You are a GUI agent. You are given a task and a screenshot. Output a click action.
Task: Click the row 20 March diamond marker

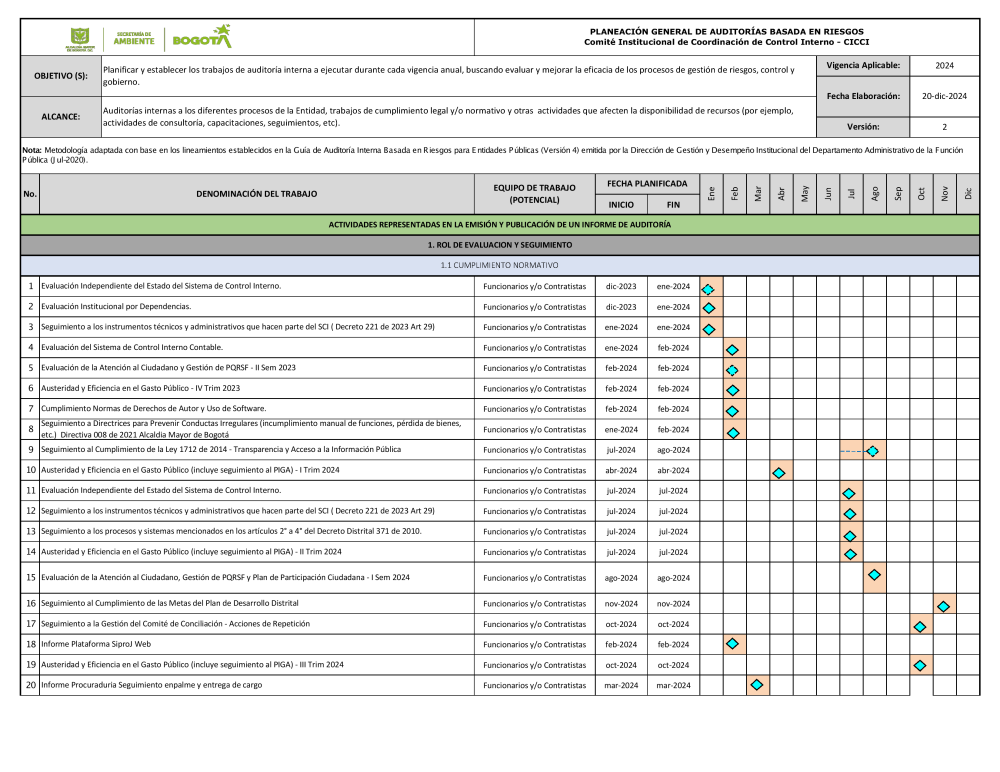pos(757,685)
